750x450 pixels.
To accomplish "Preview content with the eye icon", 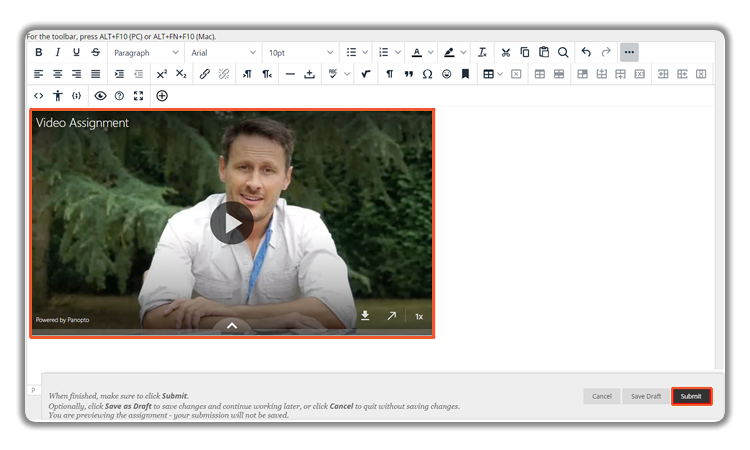I will pyautogui.click(x=100, y=96).
